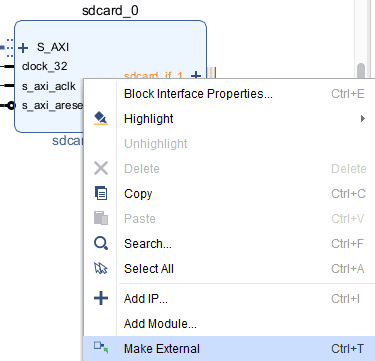Click the Copy pages icon
The height and width of the screenshot is (361, 375).
[x=101, y=193]
